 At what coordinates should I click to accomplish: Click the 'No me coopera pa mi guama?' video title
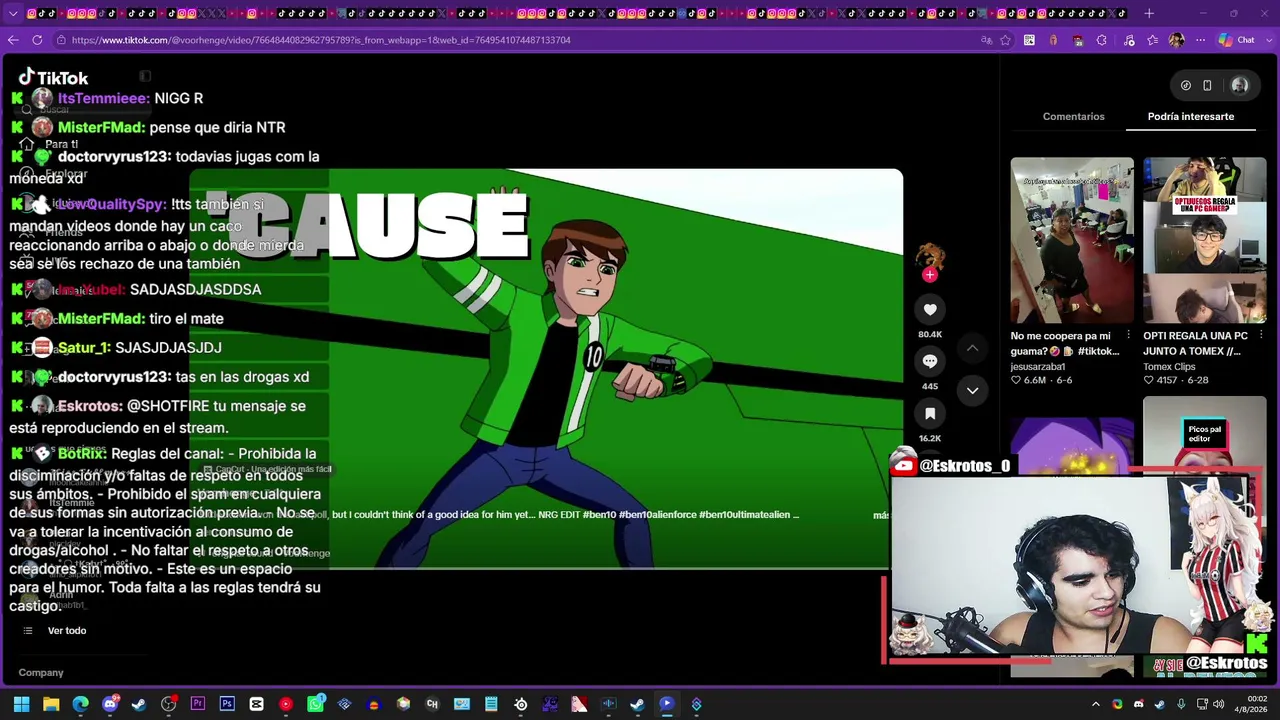[1065, 344]
